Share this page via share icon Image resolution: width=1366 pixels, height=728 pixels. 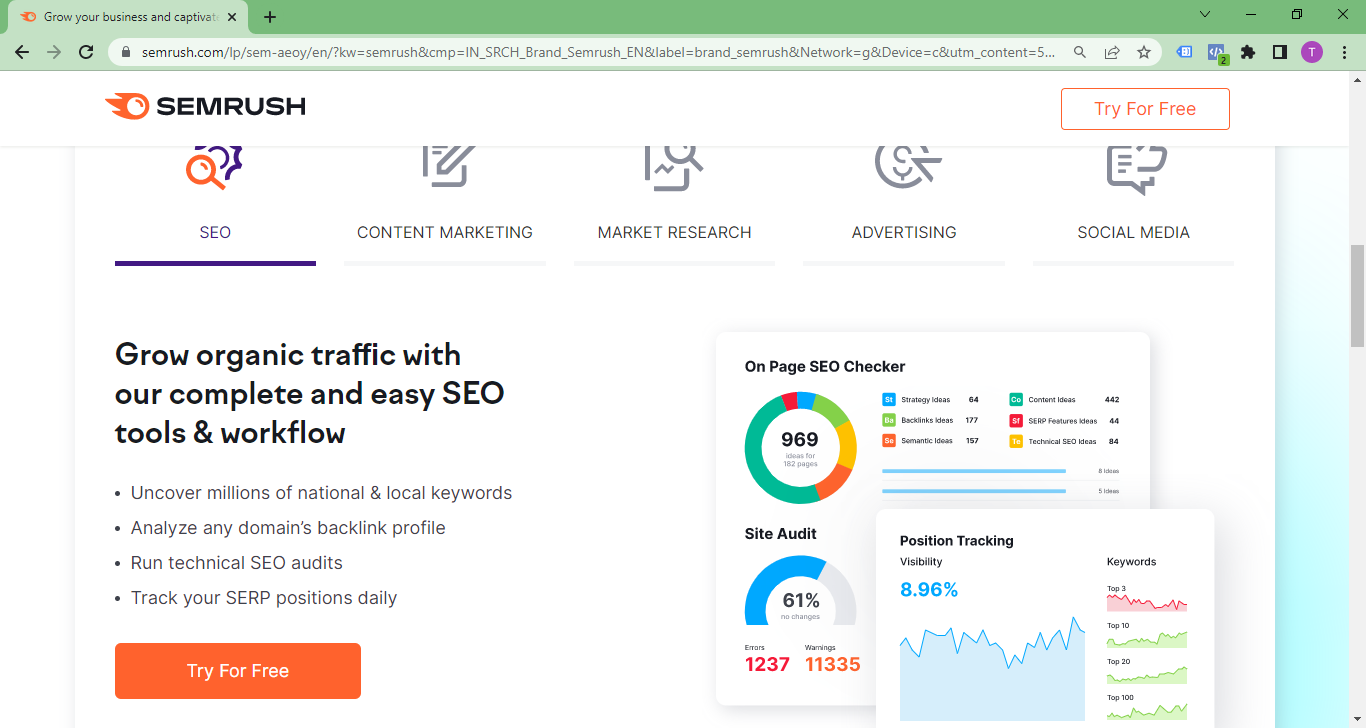pos(1112,52)
